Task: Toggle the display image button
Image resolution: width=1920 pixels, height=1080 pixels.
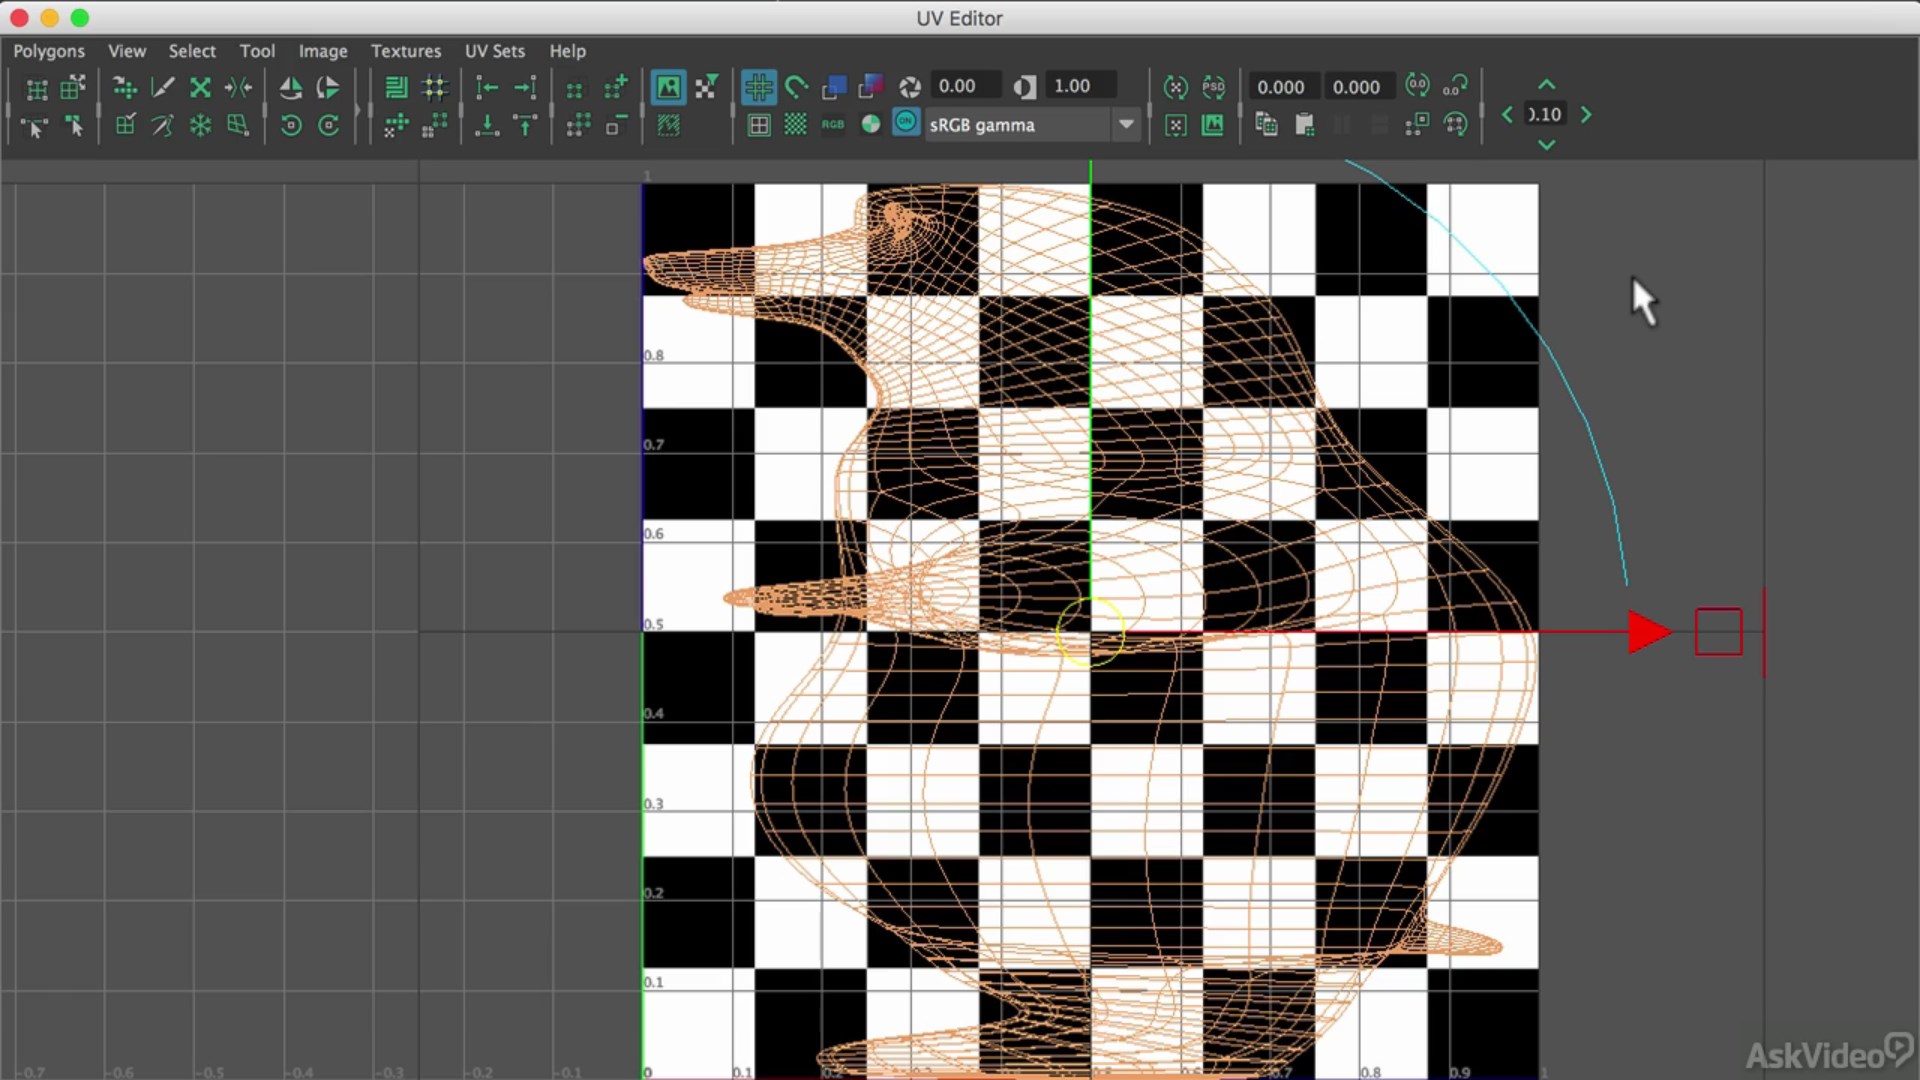Action: click(668, 88)
